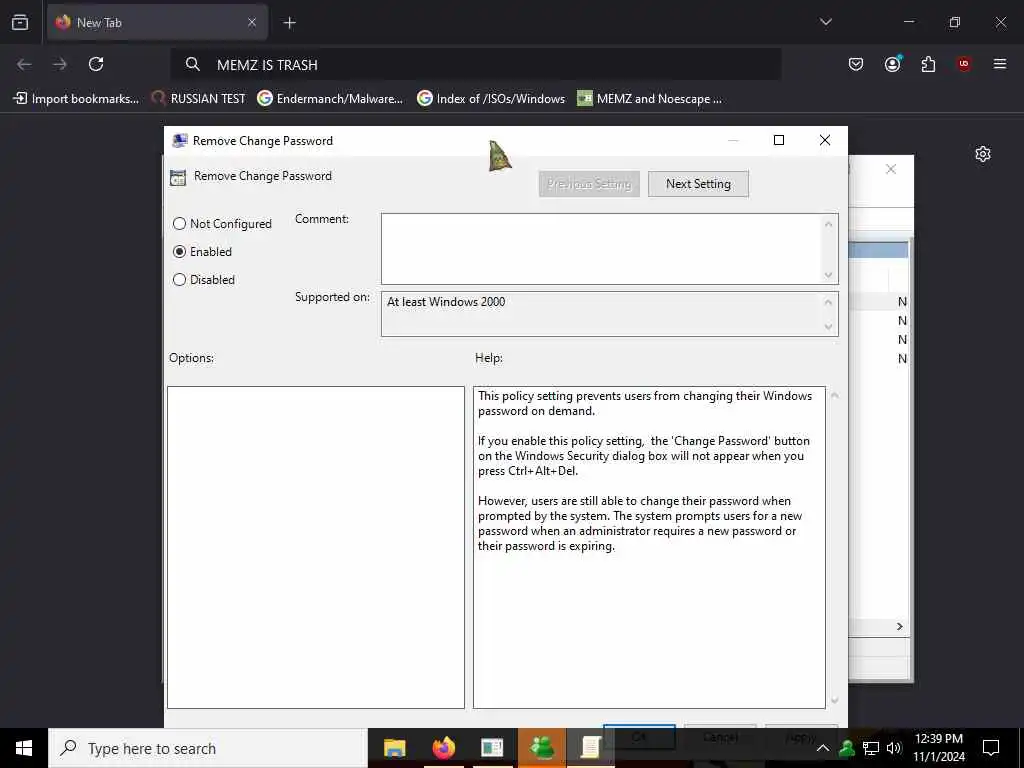This screenshot has height=768, width=1024.
Task: Go back one page in Firefox
Action: coord(24,64)
